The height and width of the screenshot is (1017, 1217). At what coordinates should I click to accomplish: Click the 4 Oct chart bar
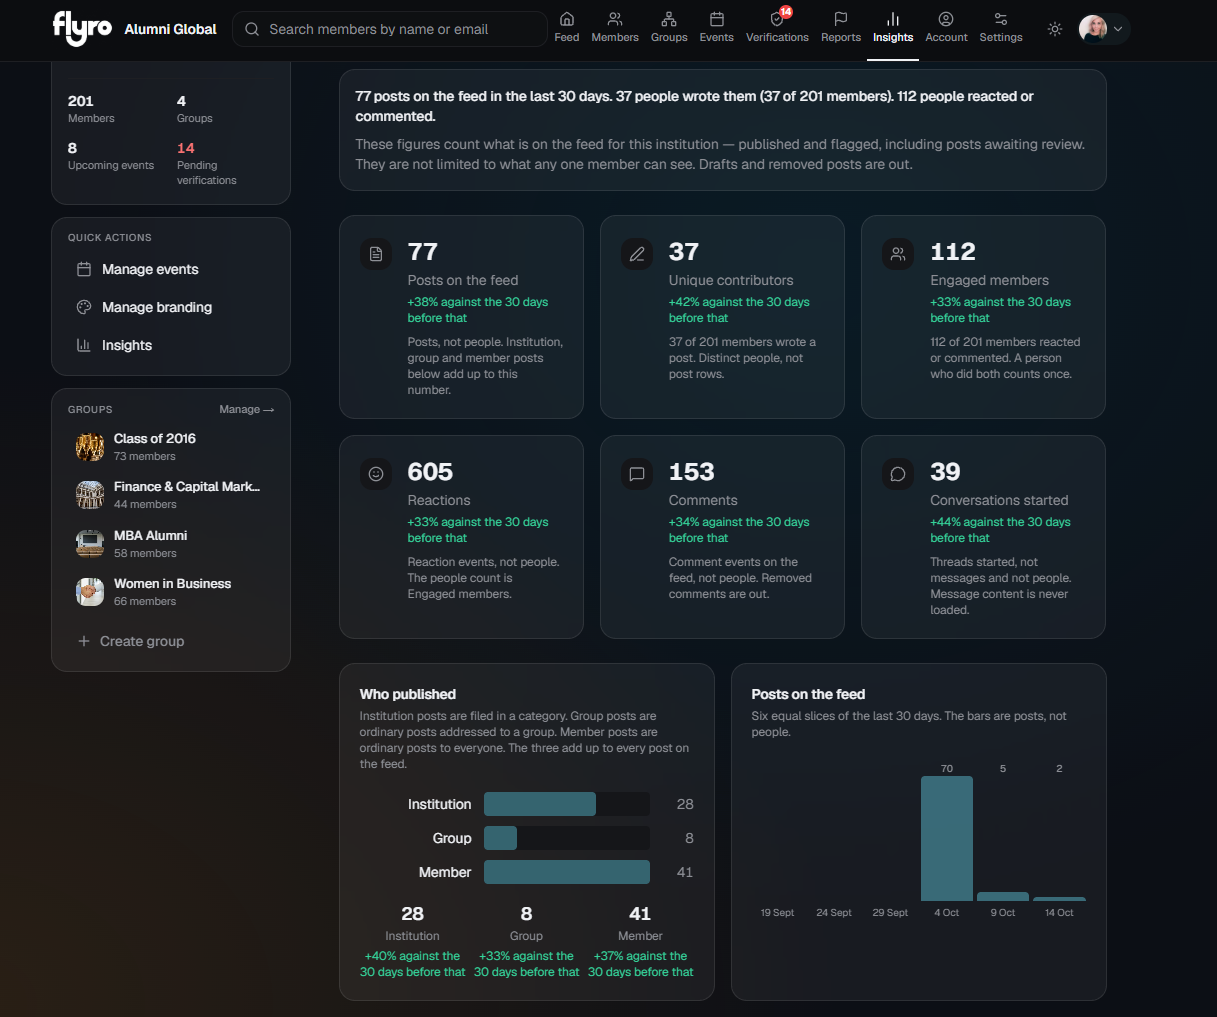[947, 838]
